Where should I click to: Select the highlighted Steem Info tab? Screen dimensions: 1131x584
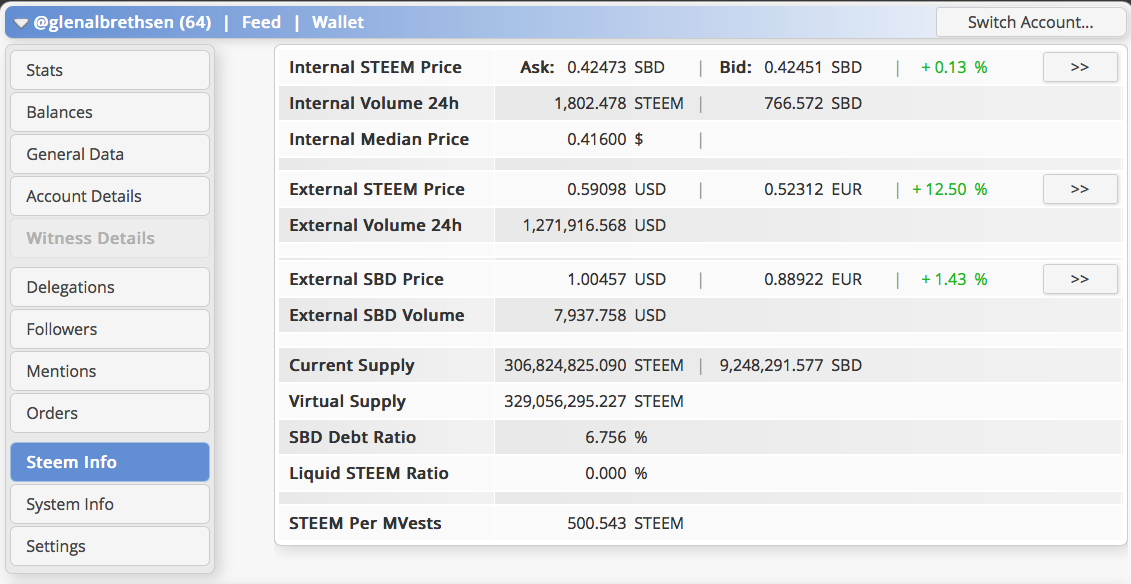110,462
